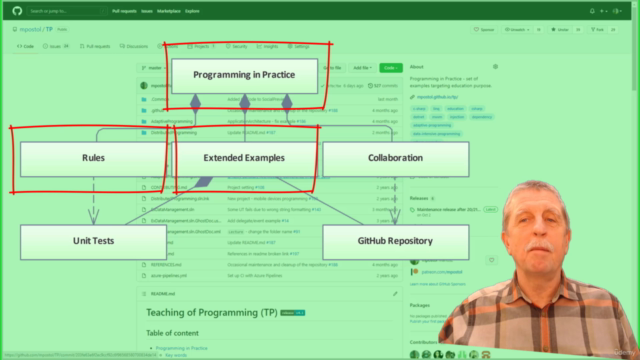Open Learn more about GitHub Sponsors

pyautogui.click(x=438, y=284)
